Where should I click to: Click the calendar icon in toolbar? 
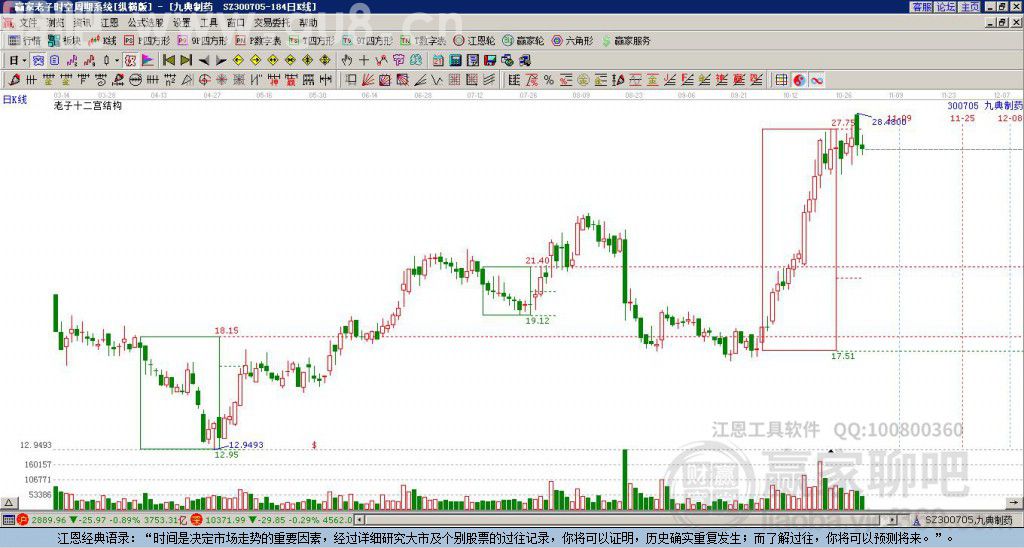(438, 61)
